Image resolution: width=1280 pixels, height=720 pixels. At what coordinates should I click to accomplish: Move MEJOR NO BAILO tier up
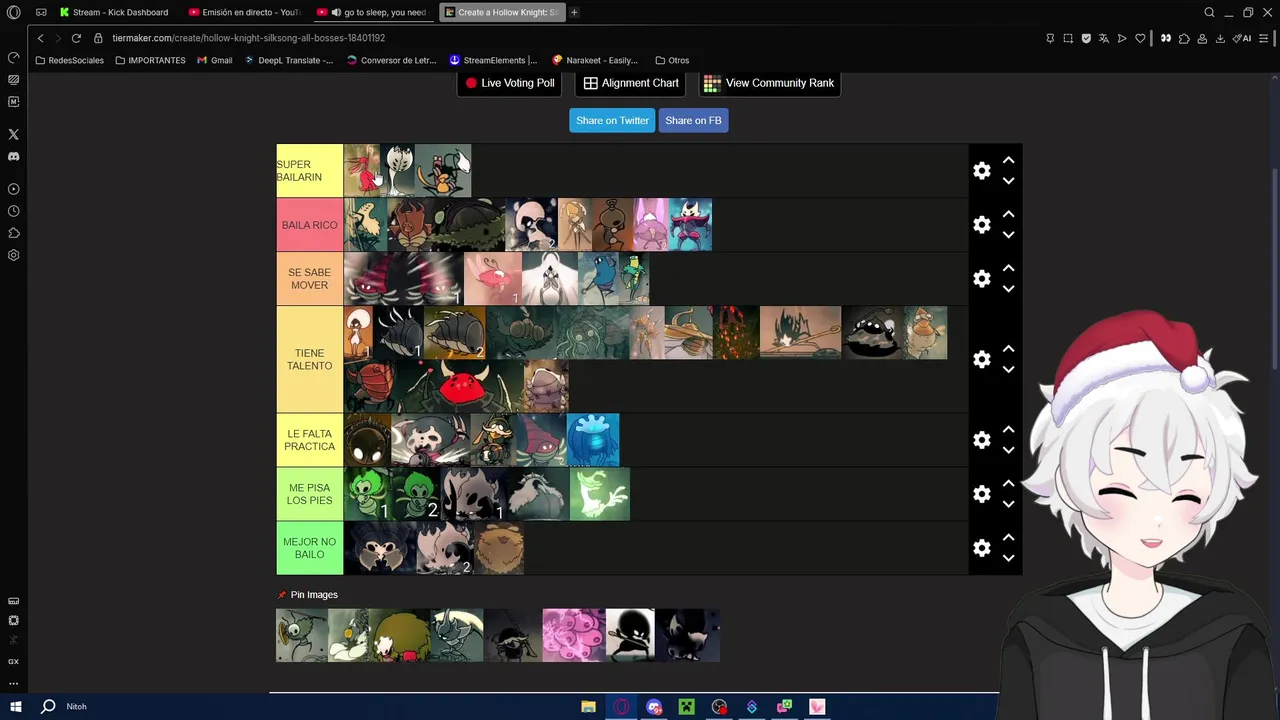point(1008,537)
